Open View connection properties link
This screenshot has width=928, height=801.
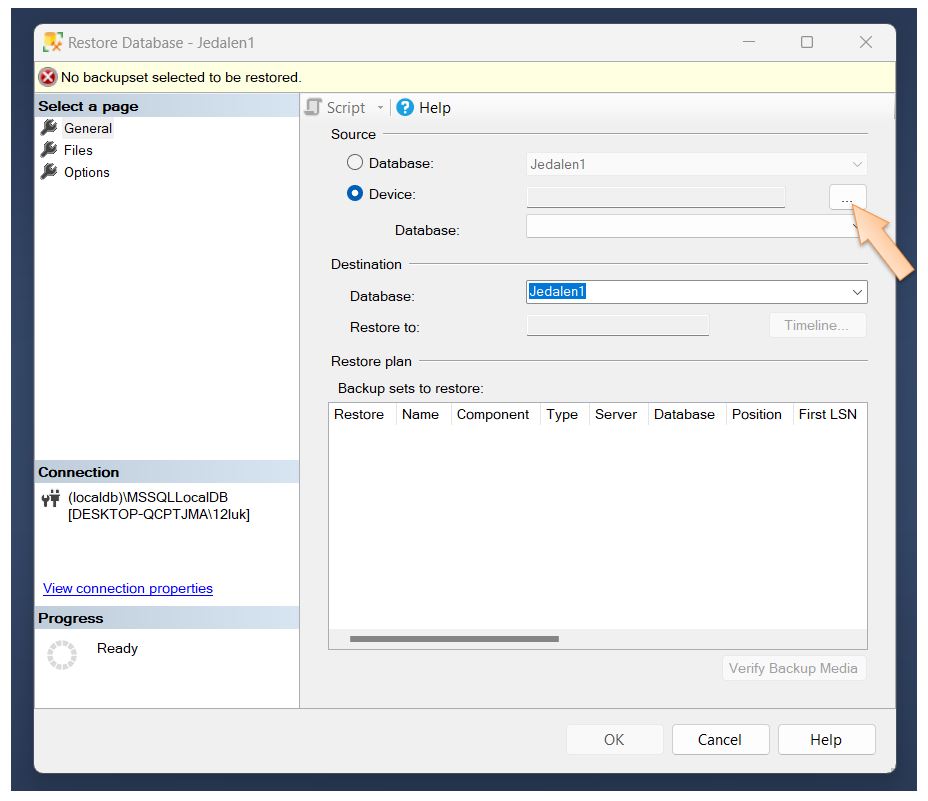point(128,589)
